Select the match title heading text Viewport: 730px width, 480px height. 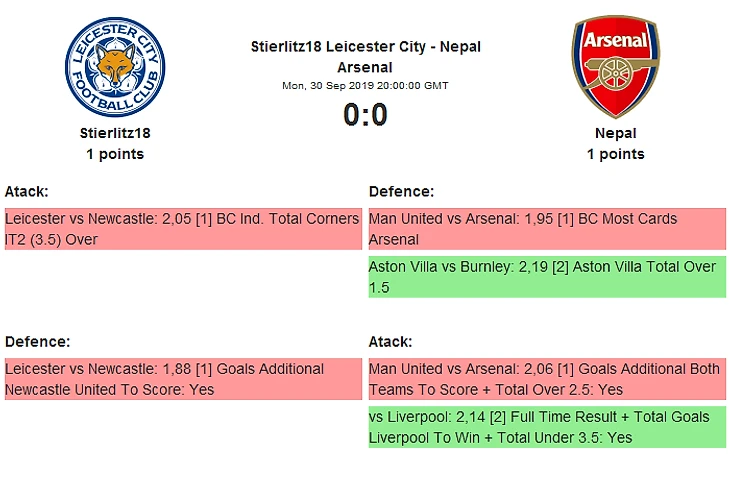tap(364, 56)
